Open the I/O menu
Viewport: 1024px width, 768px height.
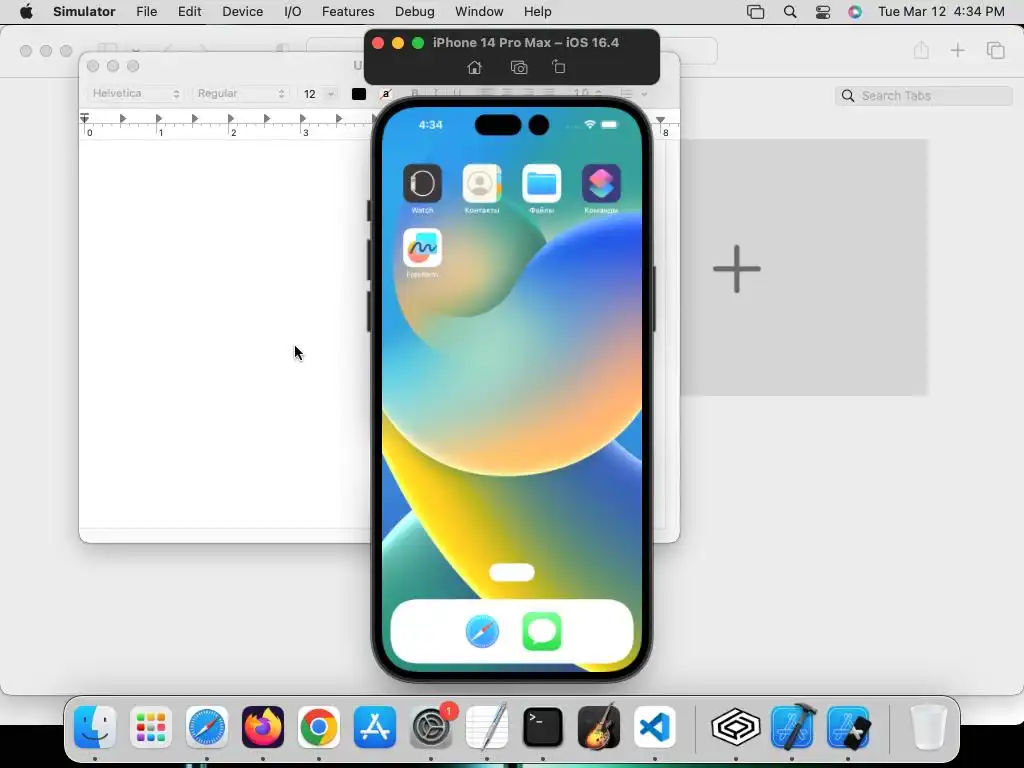coord(293,12)
